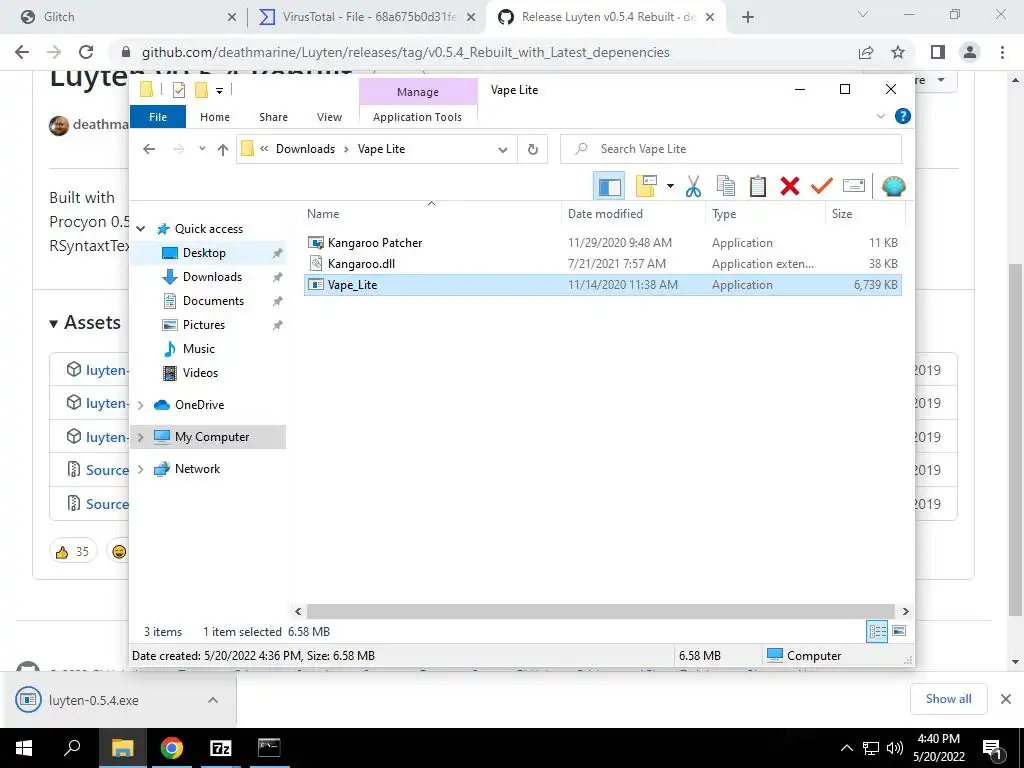1024x768 pixels.
Task: Open the View ribbon tab
Action: [x=329, y=117]
